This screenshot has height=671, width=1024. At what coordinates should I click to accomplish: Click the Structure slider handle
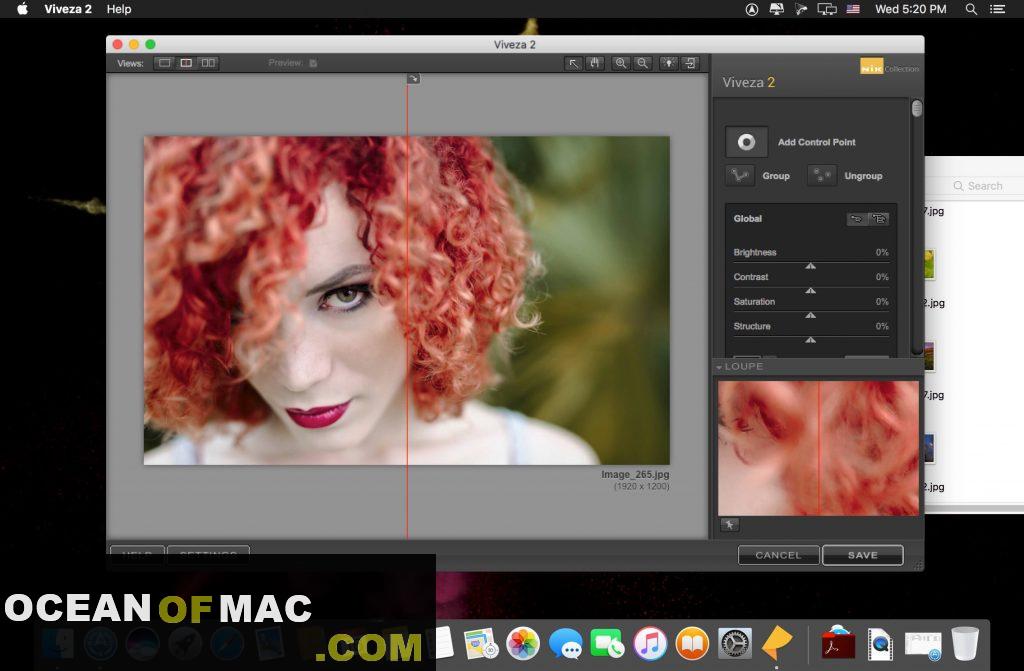click(x=810, y=340)
